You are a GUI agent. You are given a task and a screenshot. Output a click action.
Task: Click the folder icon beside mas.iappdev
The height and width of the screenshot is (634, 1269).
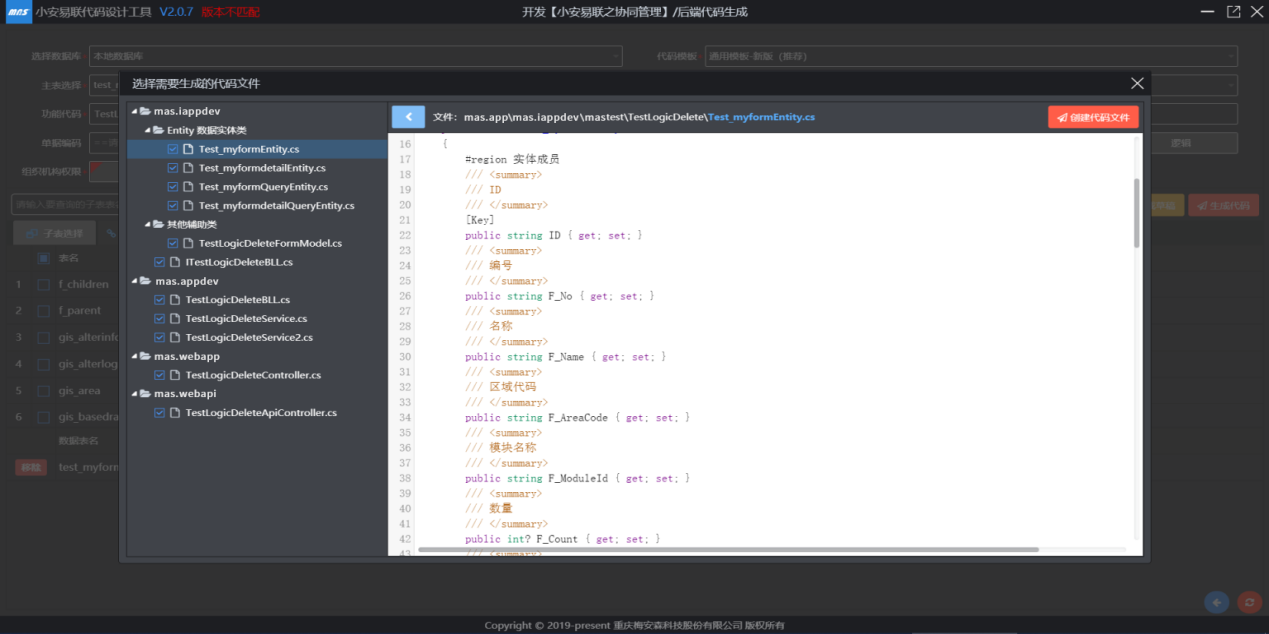[145, 111]
